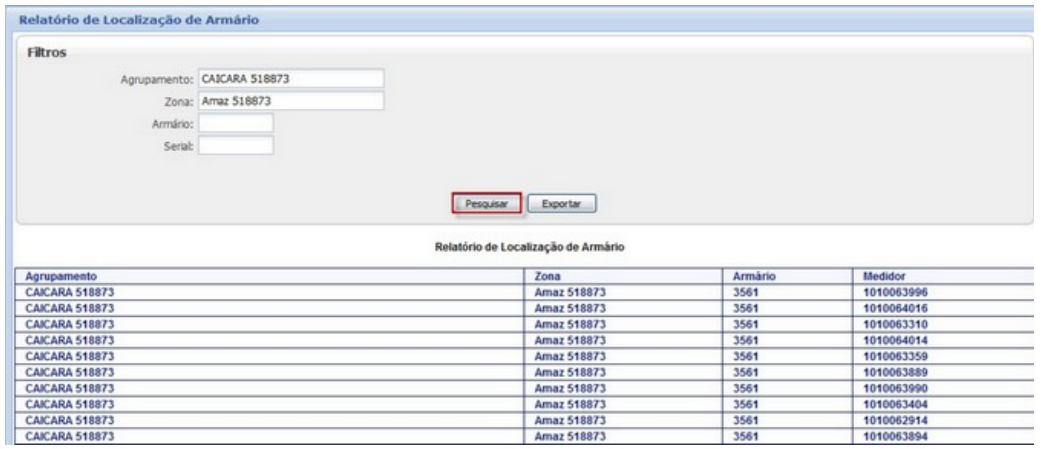Select the last row medidor 1010063894
The image size is (1041, 449).
click(x=896, y=436)
